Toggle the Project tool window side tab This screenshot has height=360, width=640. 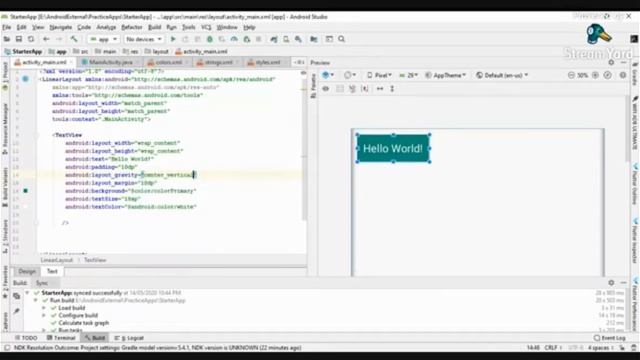click(5, 75)
